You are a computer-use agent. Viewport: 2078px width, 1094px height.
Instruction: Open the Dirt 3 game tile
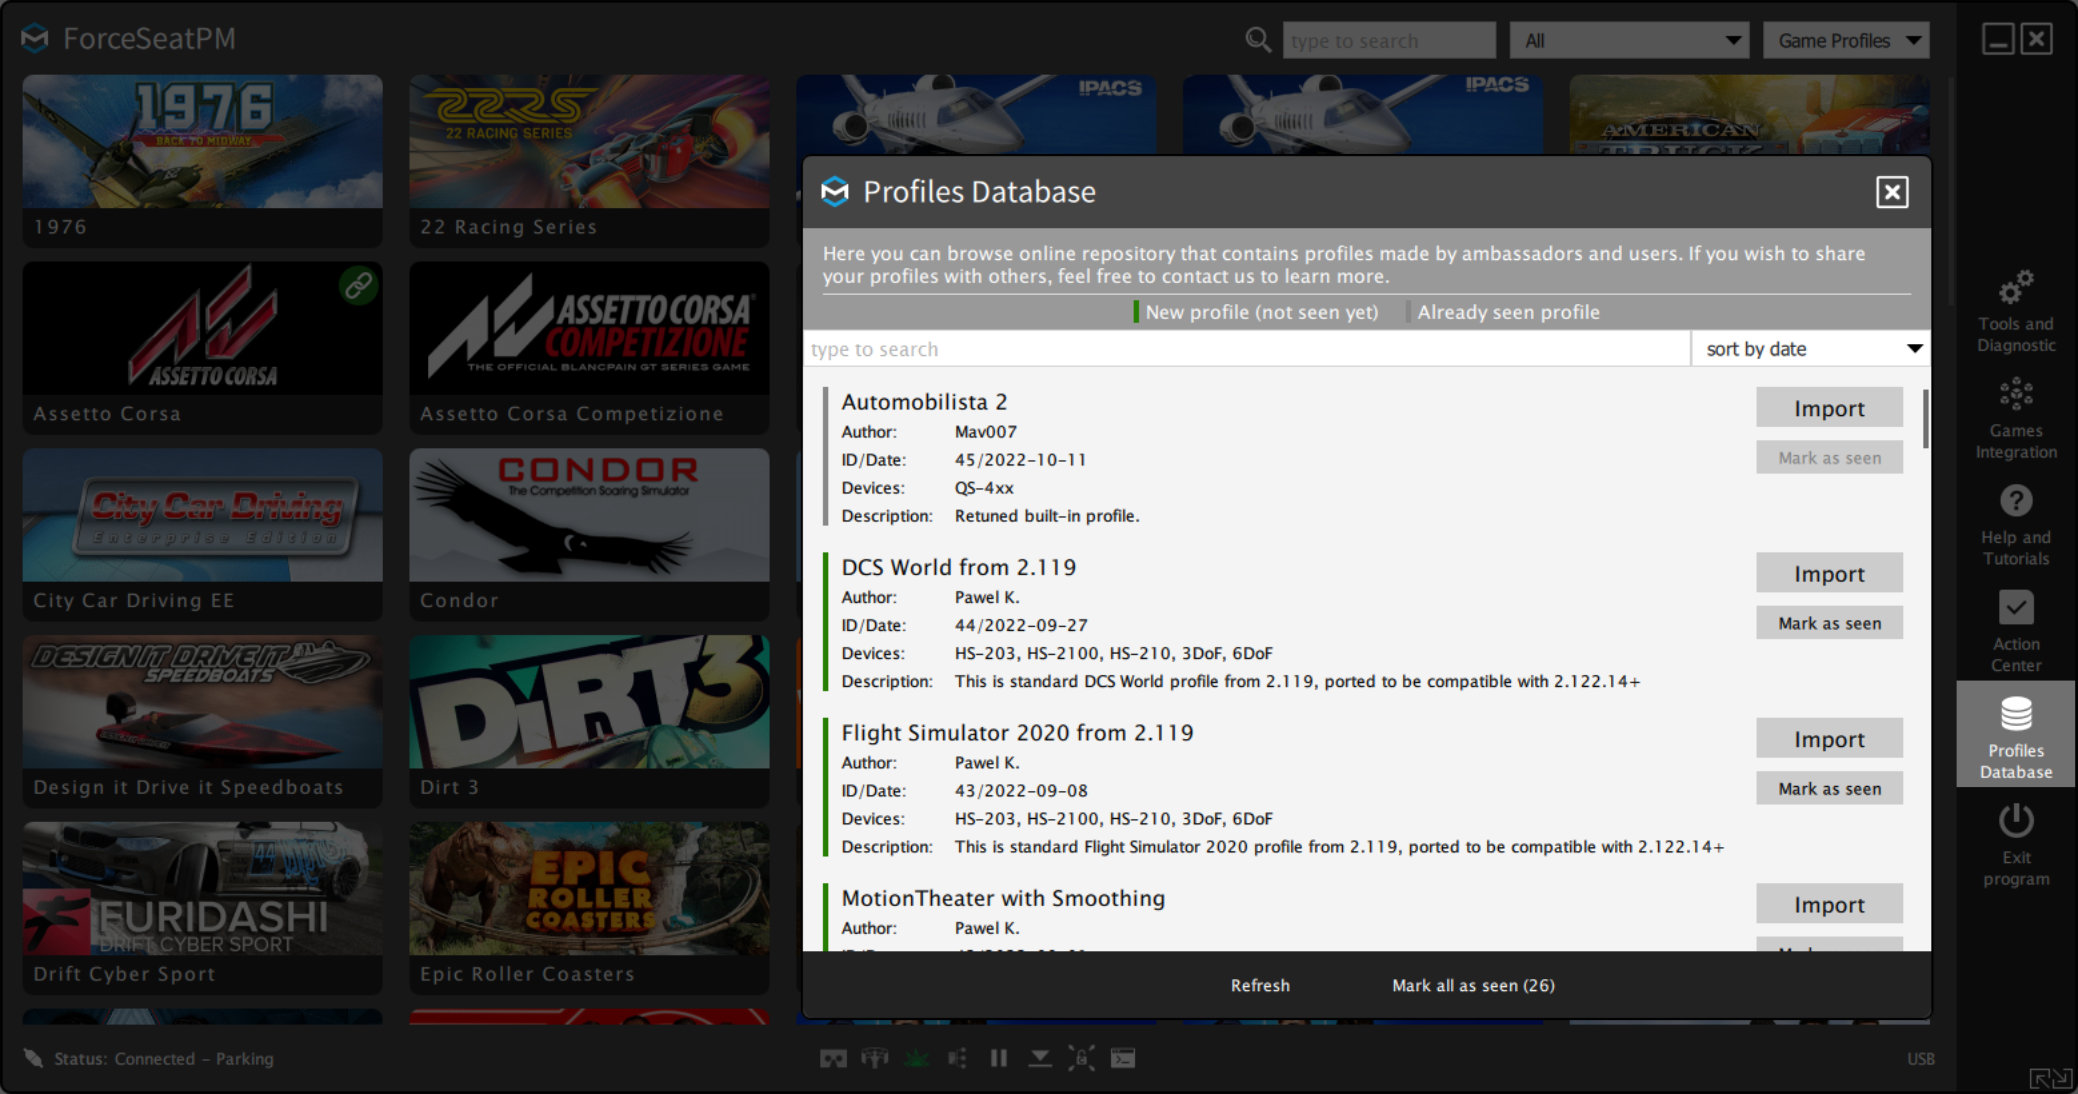tap(589, 721)
